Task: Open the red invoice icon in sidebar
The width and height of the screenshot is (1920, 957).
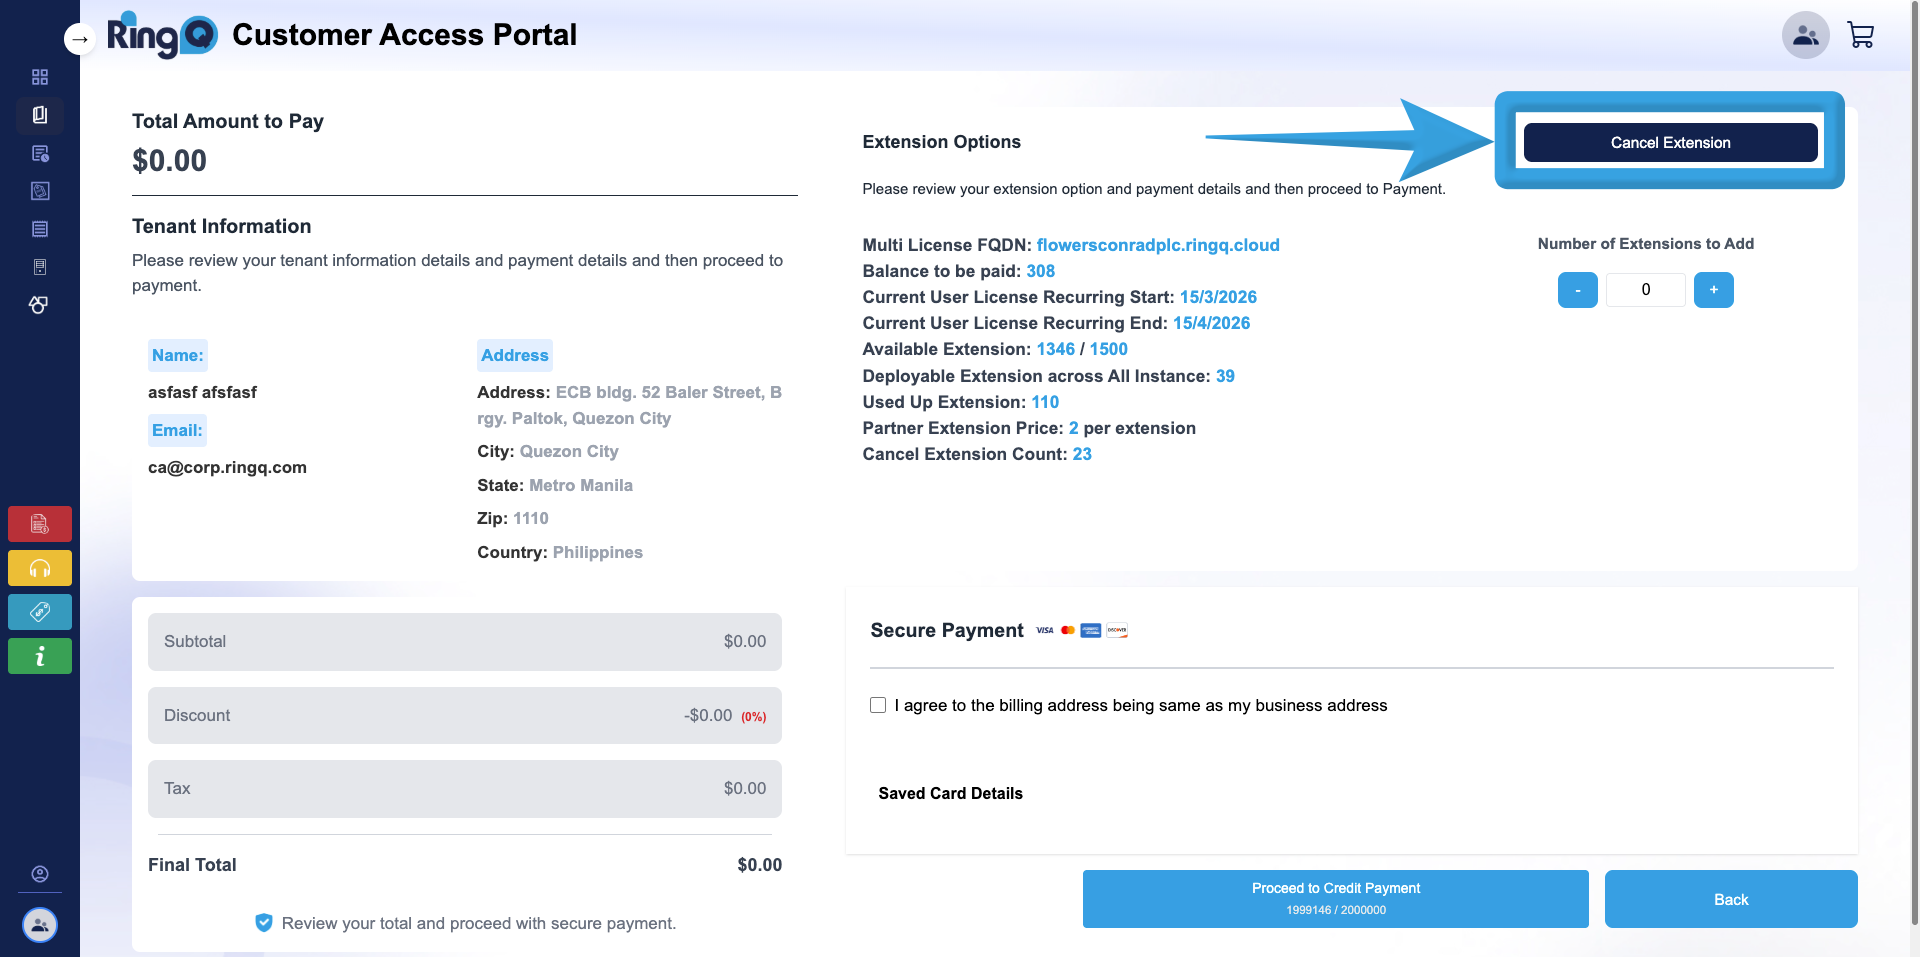Action: pos(40,523)
